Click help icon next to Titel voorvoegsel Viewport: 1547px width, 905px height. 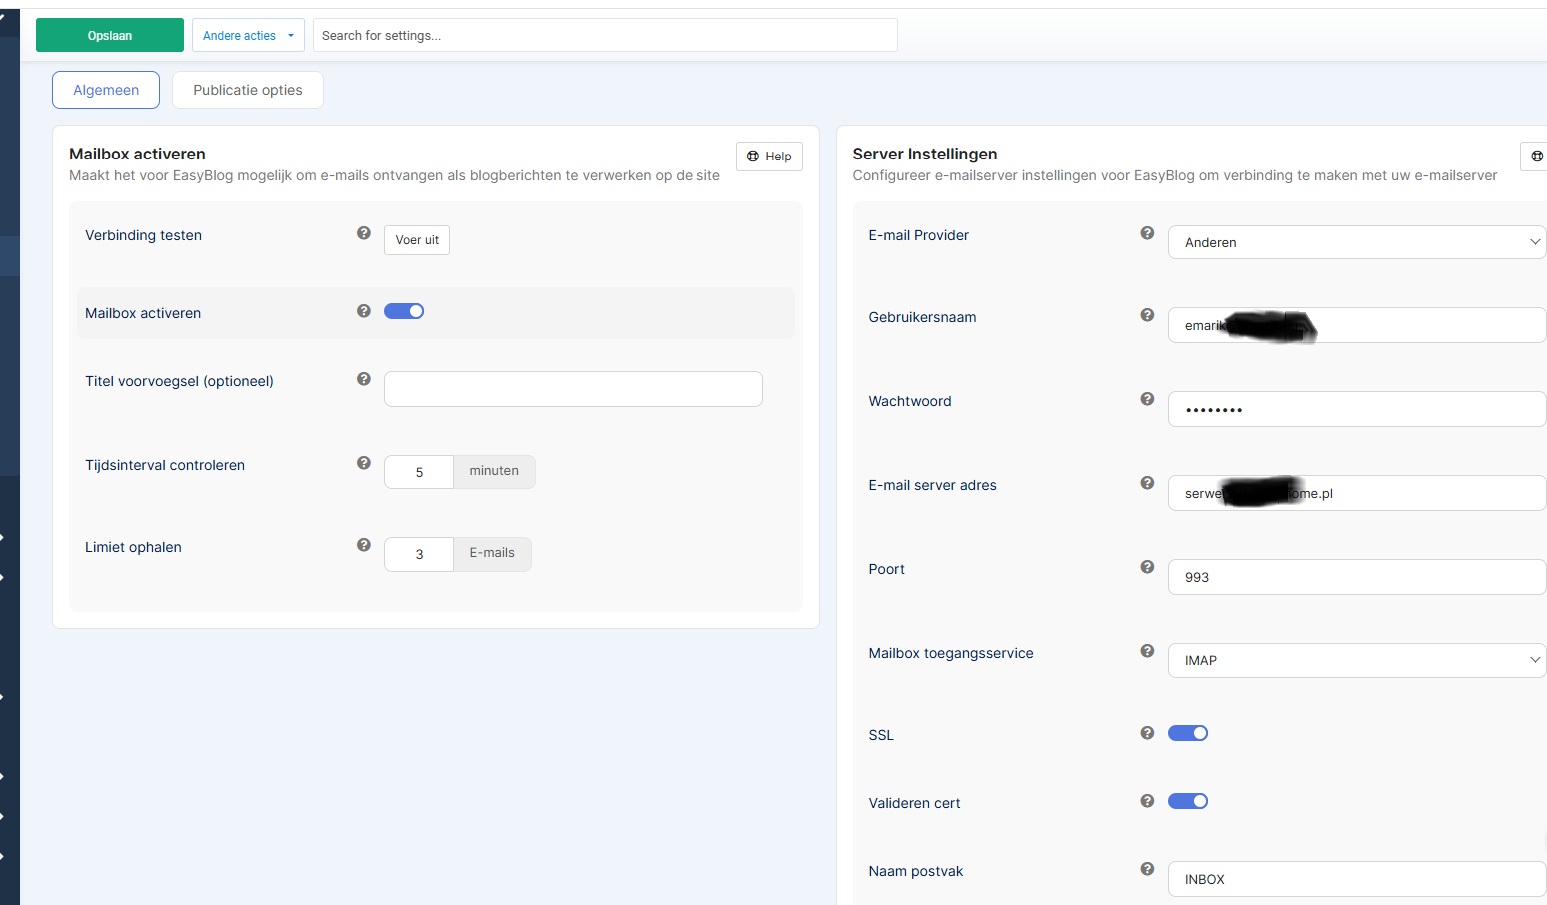364,379
